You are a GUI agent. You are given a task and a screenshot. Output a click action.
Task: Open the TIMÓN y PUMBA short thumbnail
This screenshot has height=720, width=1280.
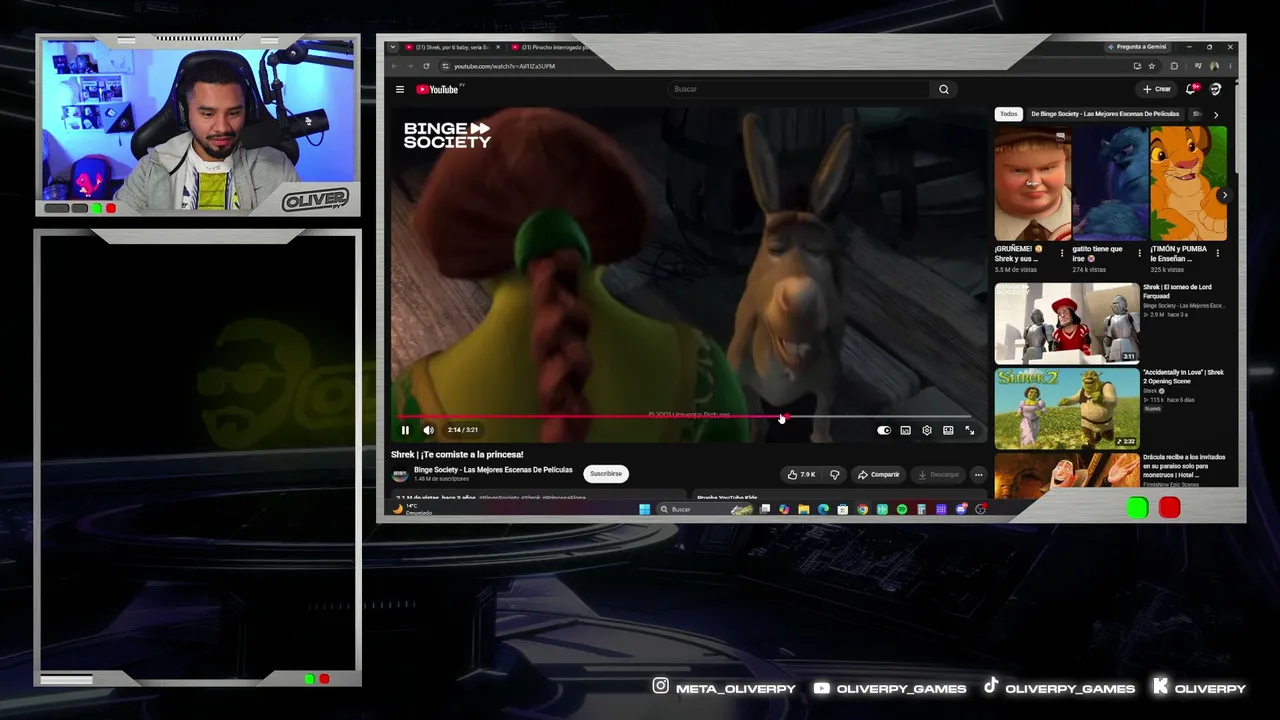1188,184
